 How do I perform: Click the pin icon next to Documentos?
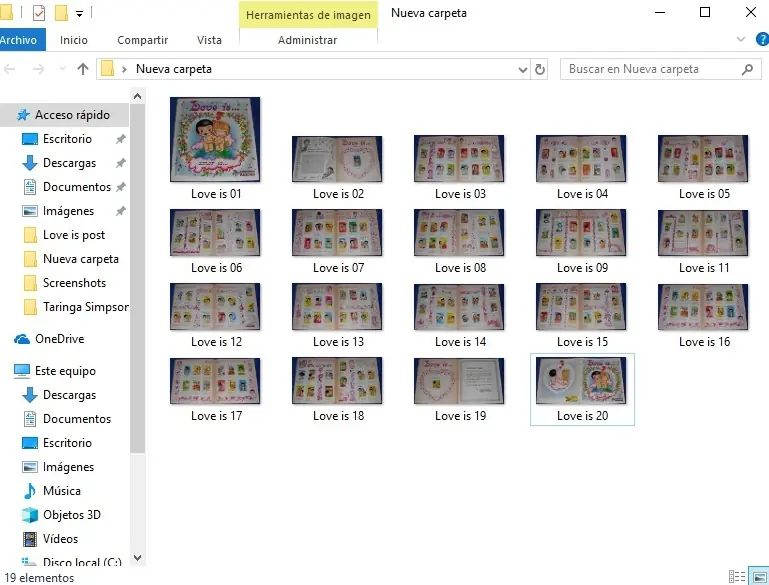pyautogui.click(x=121, y=187)
